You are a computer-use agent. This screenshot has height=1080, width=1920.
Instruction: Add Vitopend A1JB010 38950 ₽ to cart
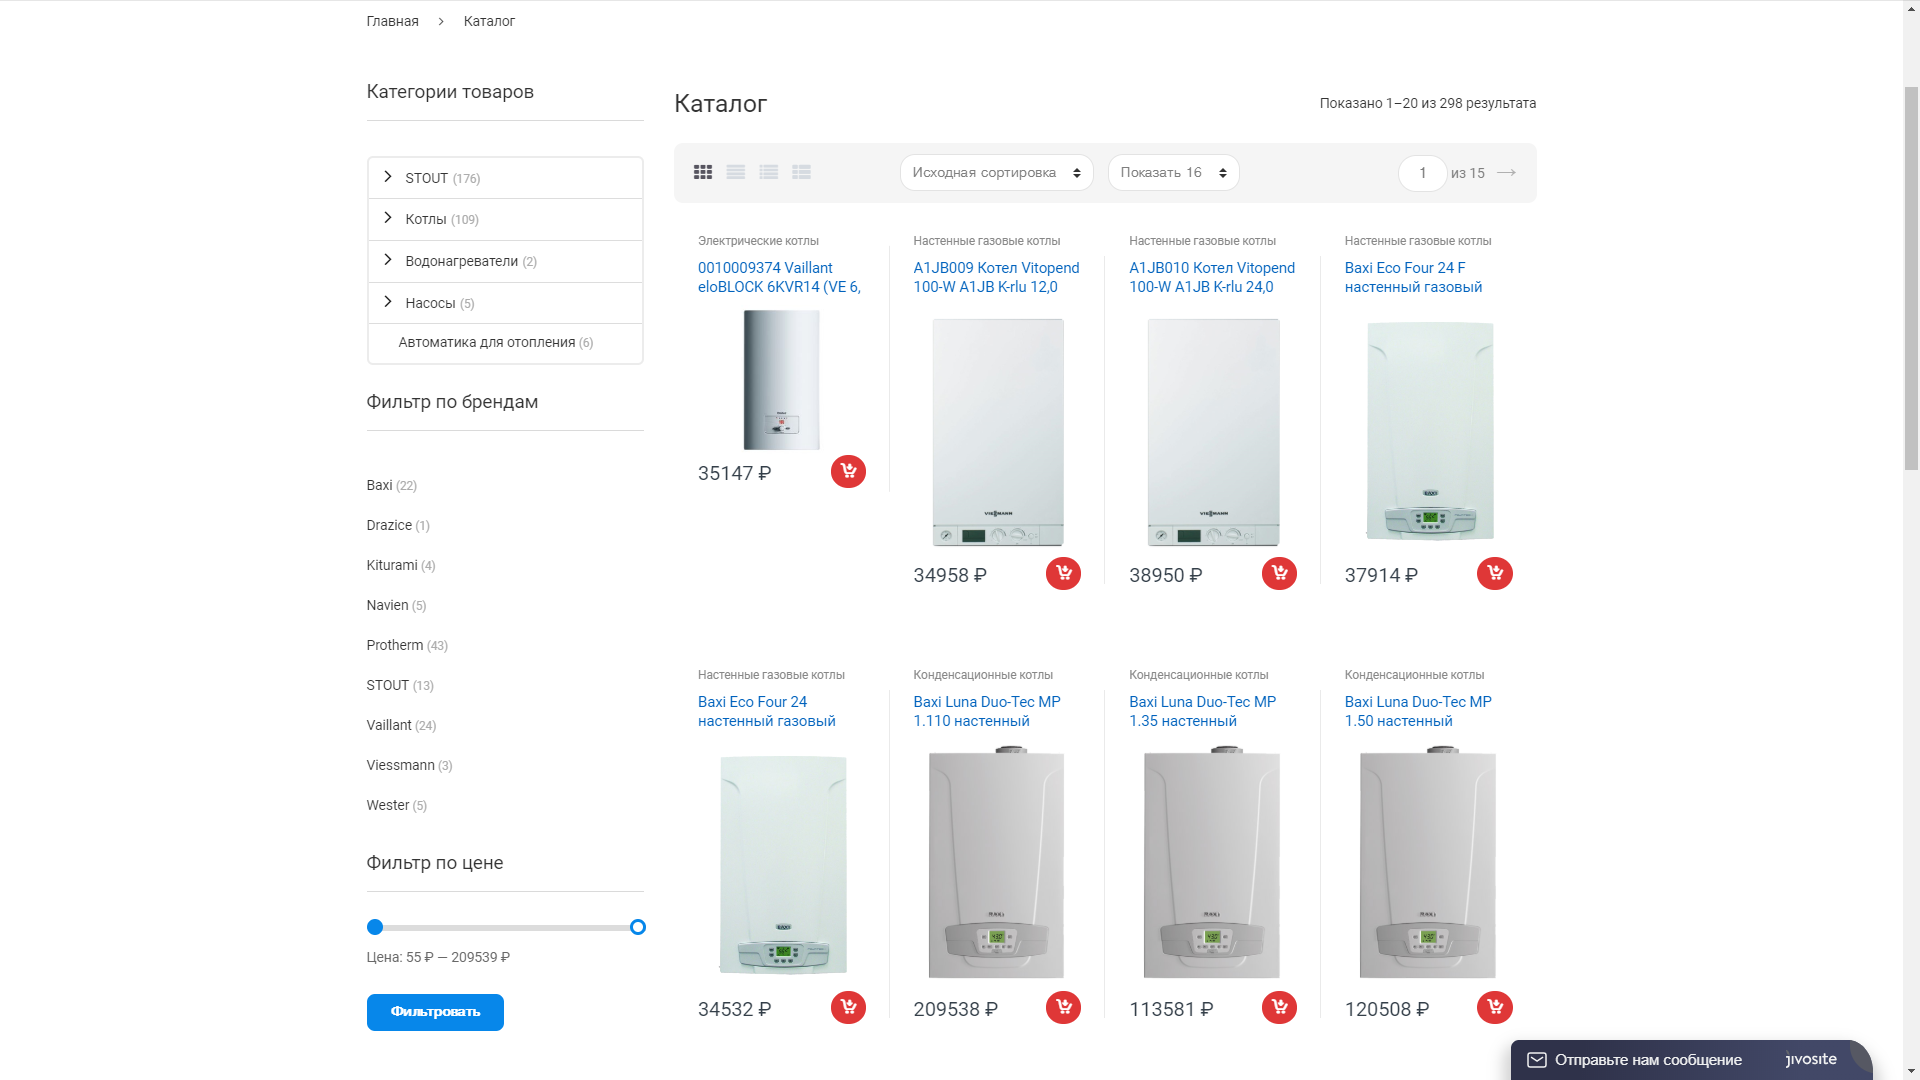(x=1279, y=573)
